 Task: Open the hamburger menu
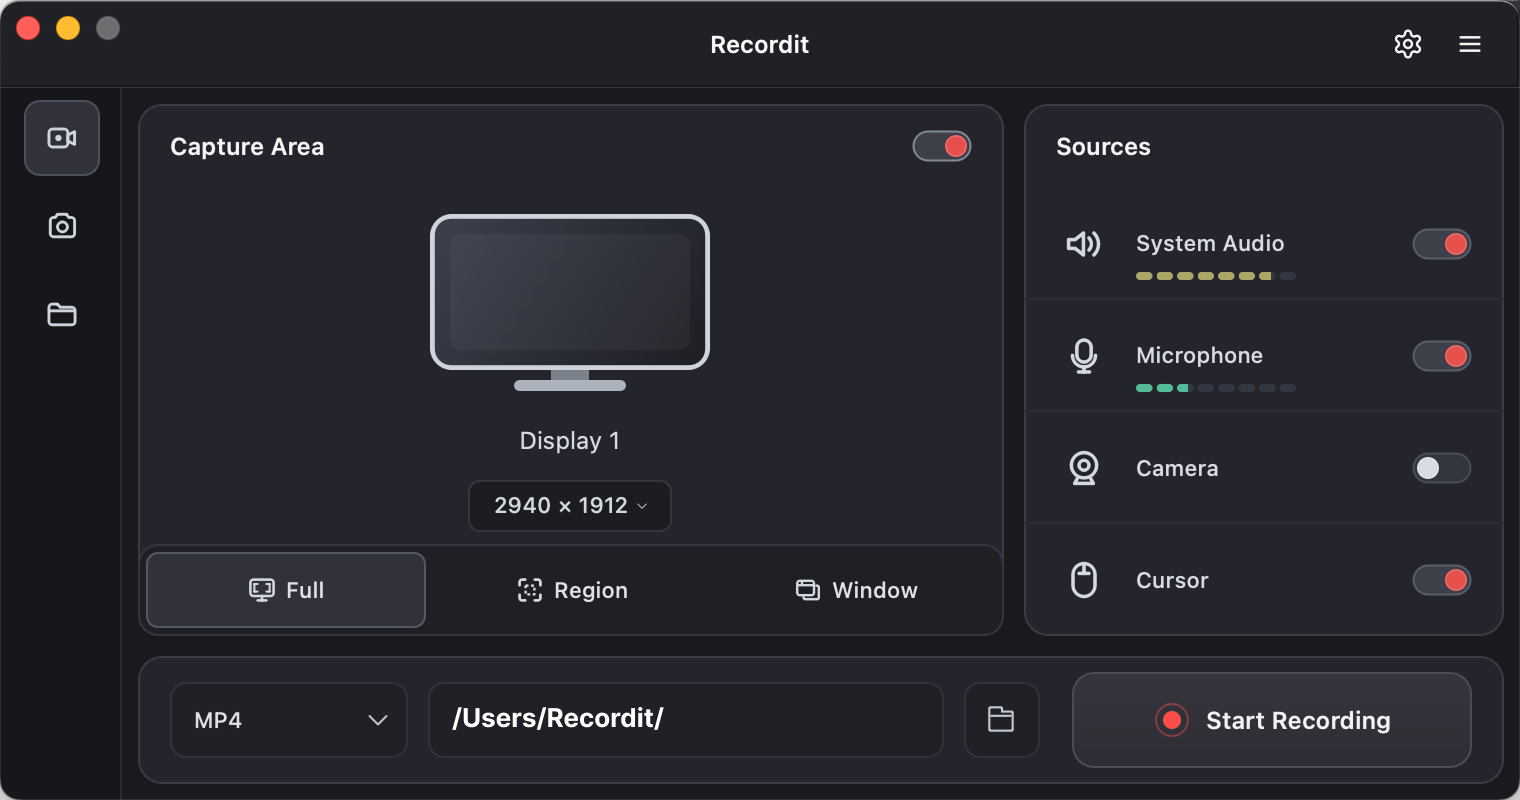[x=1470, y=44]
